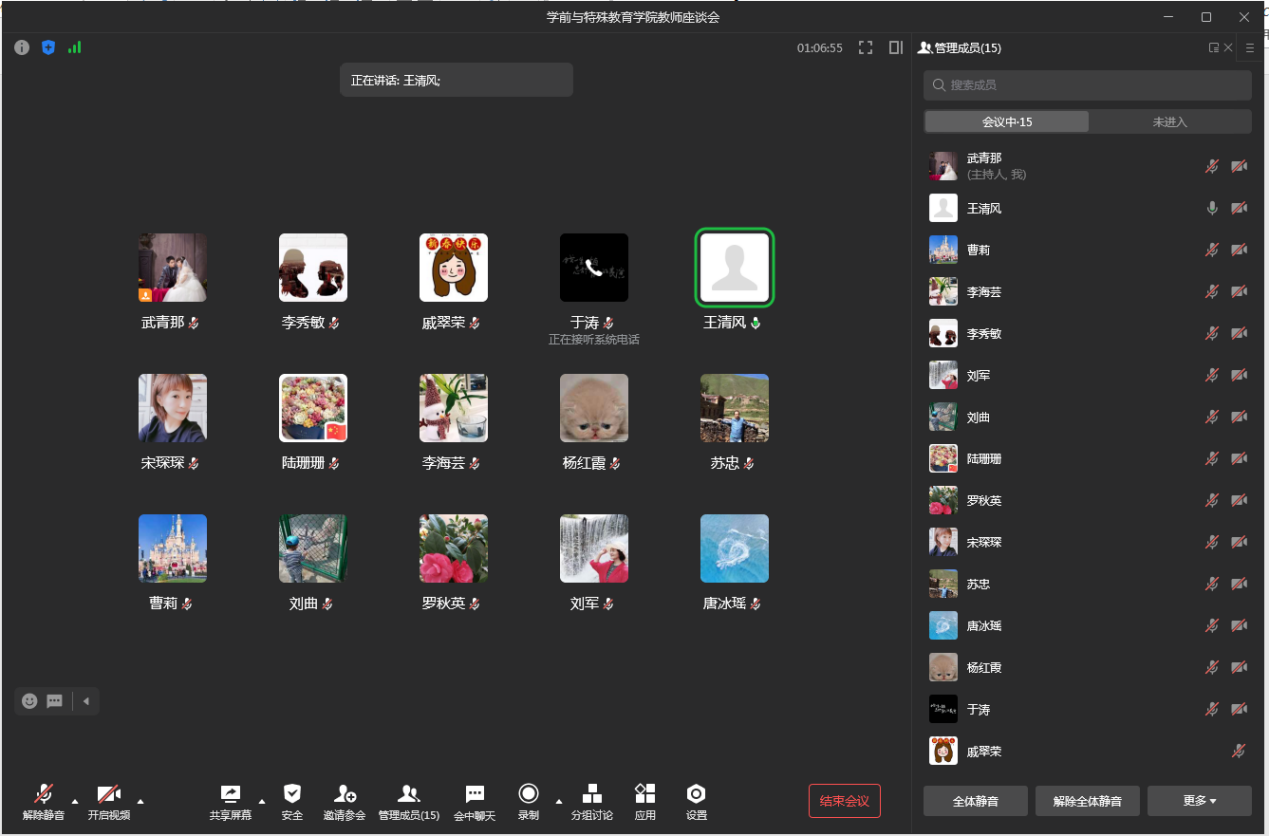Click the Share Screen (共享屏幕) icon

230,794
